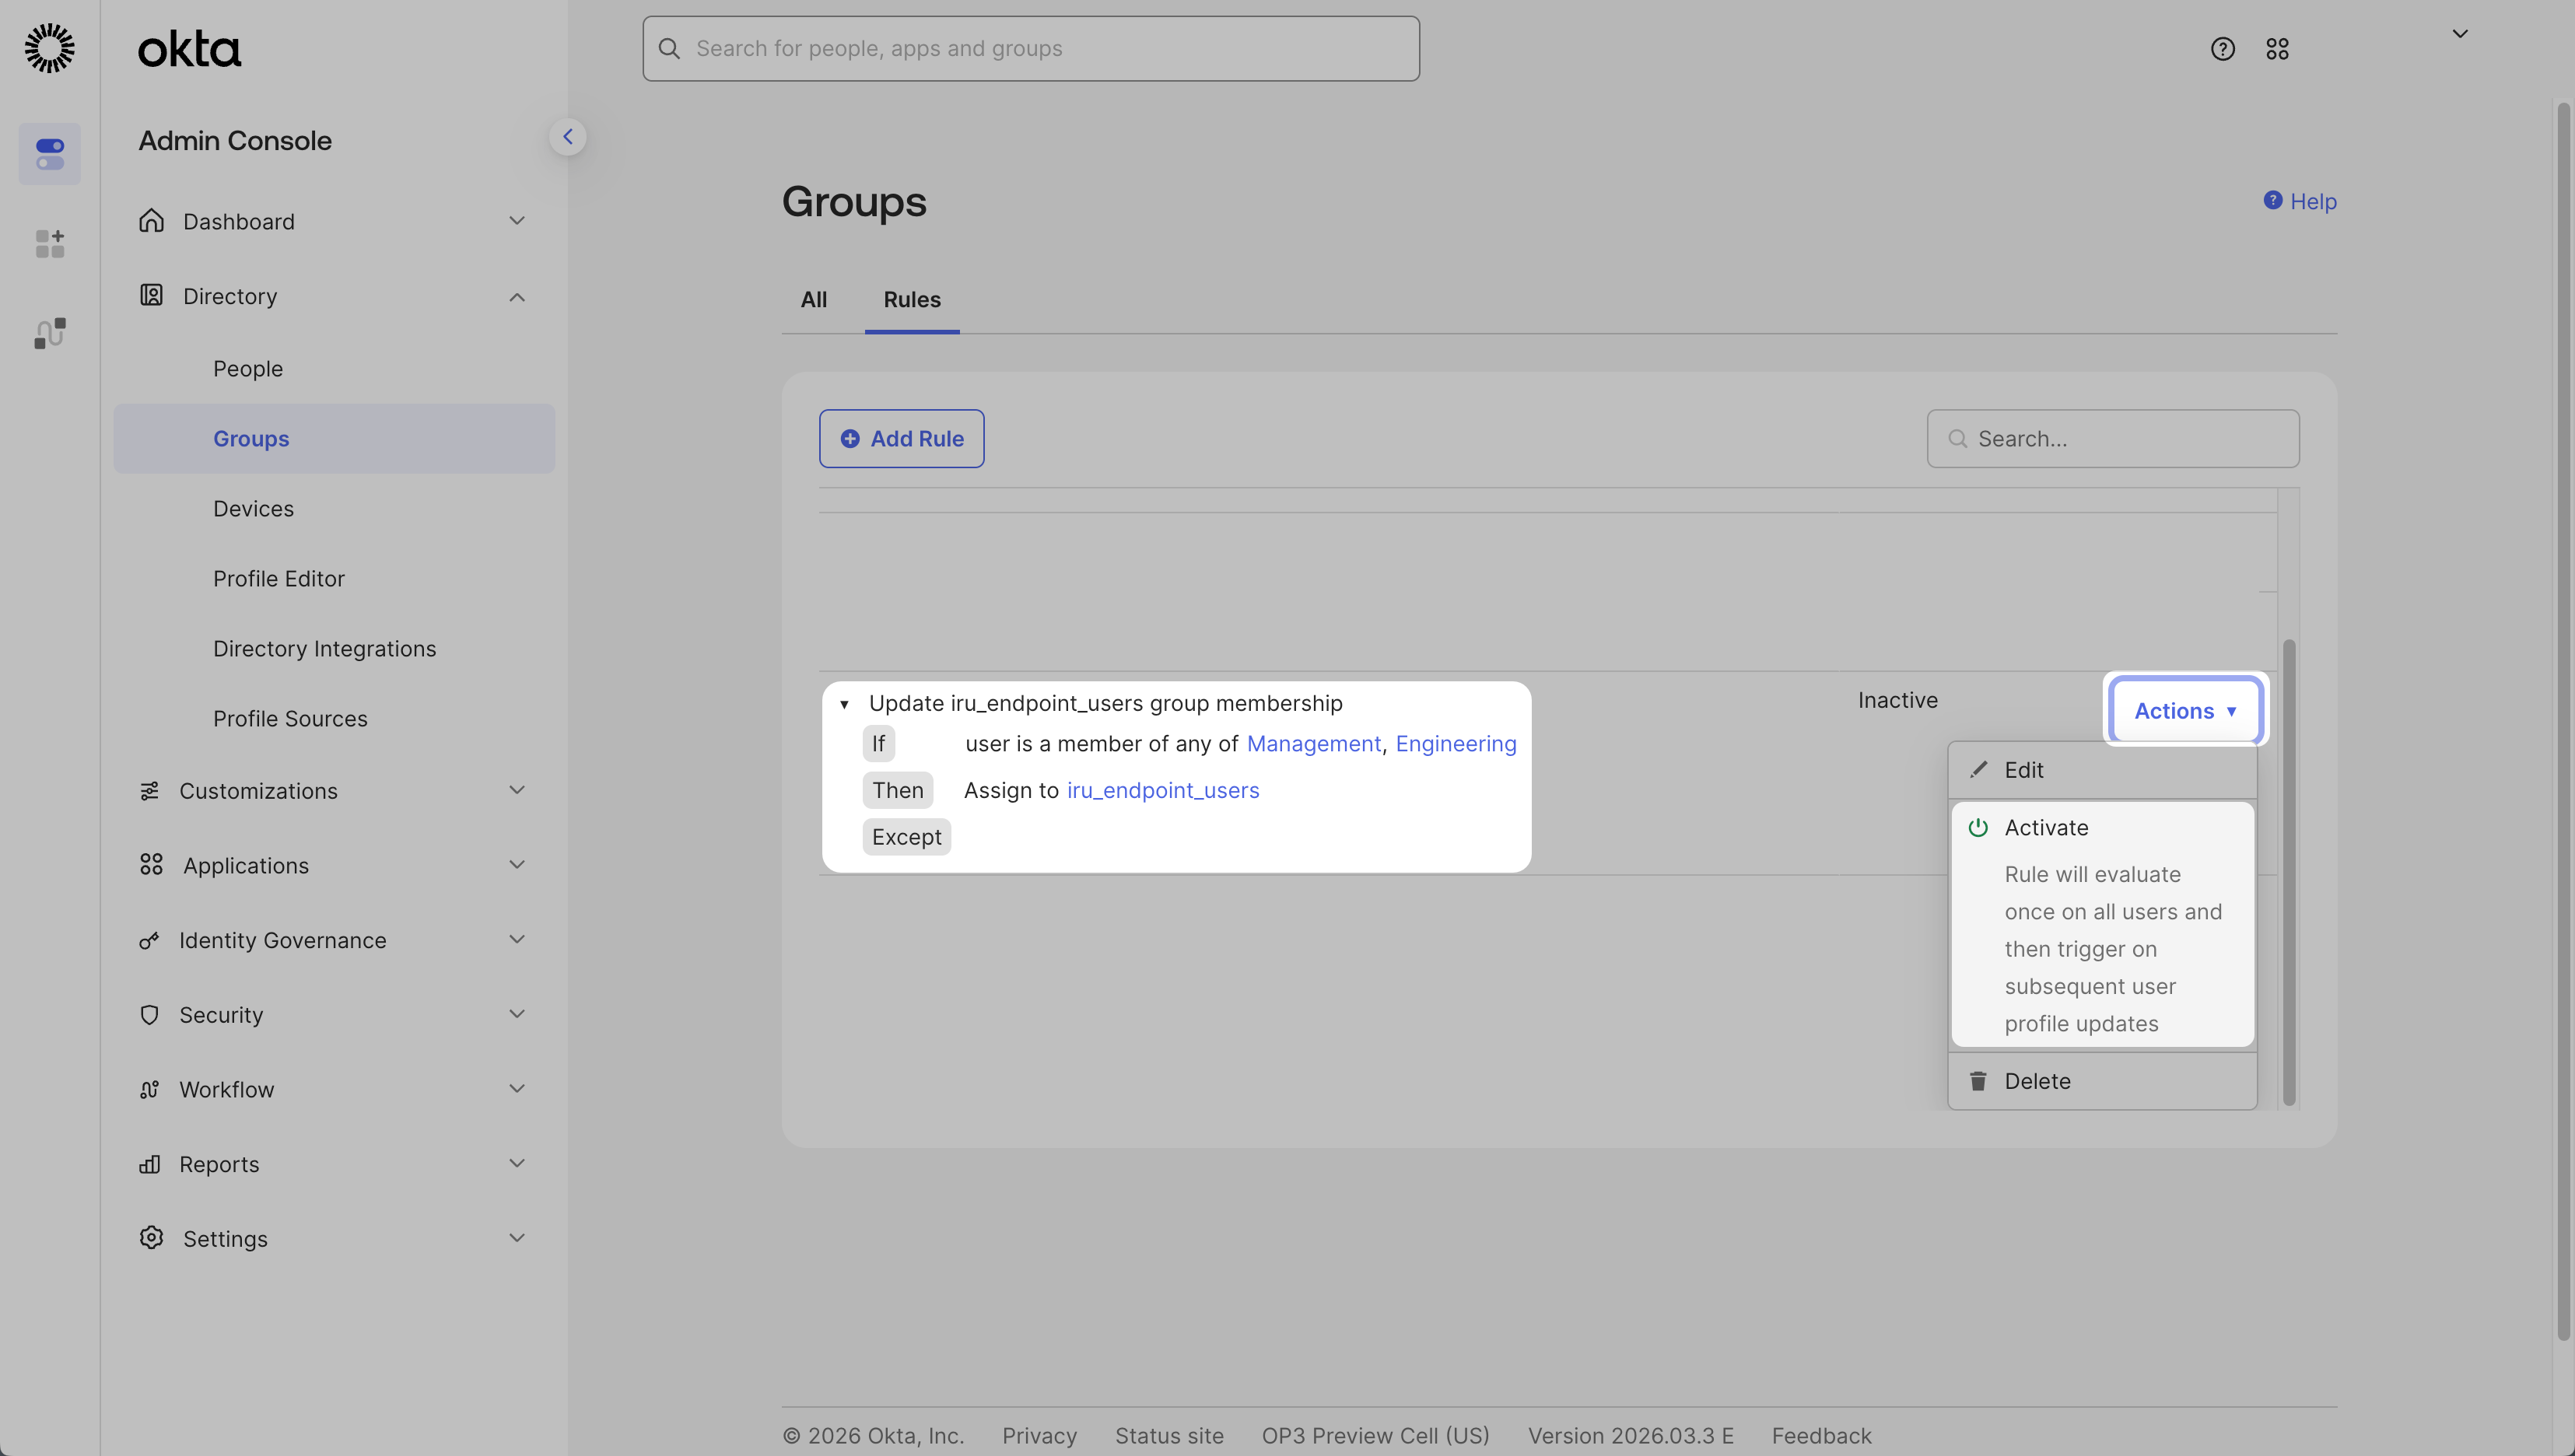Expand the Dashboard menu chevron
This screenshot has width=2575, height=1456.
pyautogui.click(x=516, y=220)
